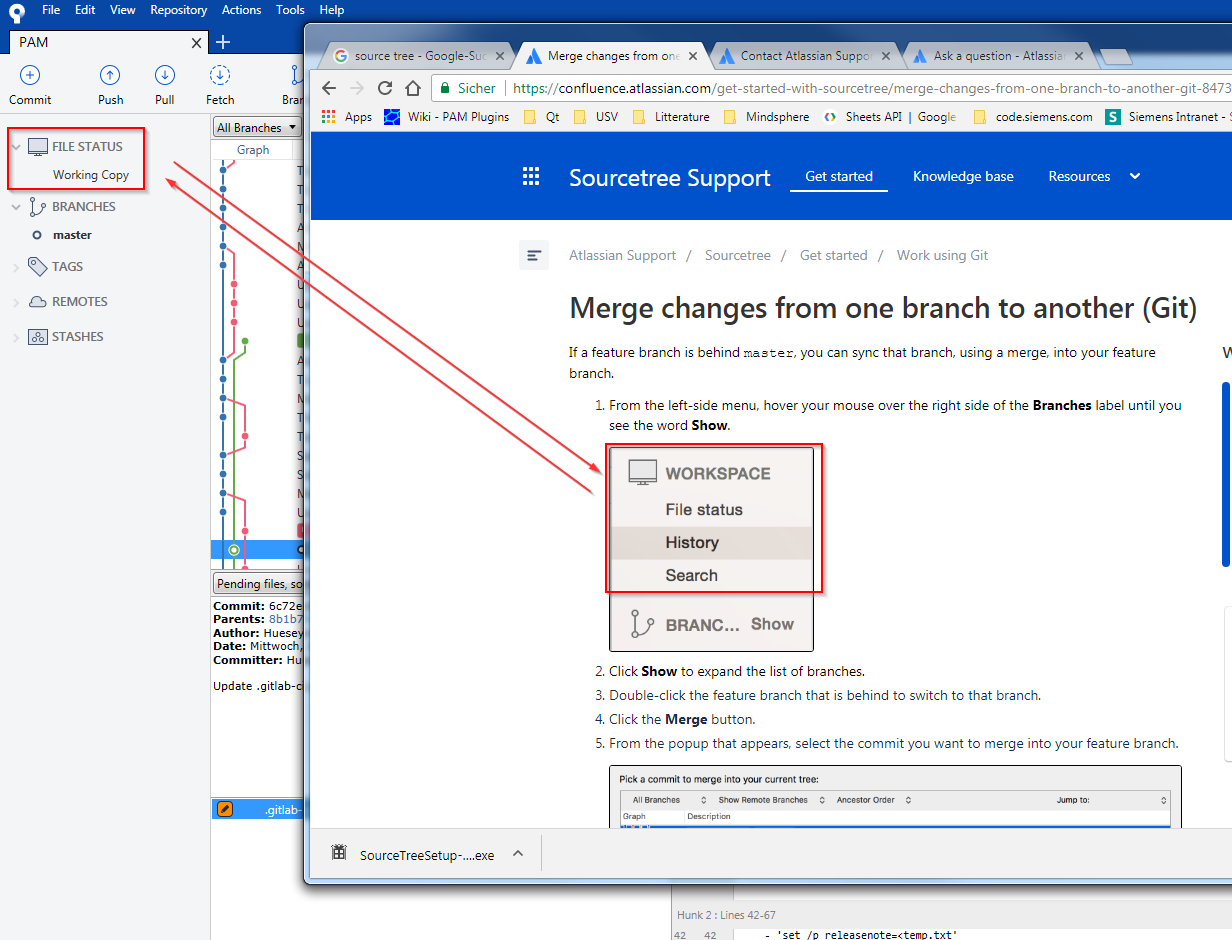The width and height of the screenshot is (1232, 940).
Task: Open the Litterature bookmark folder
Action: pos(671,117)
